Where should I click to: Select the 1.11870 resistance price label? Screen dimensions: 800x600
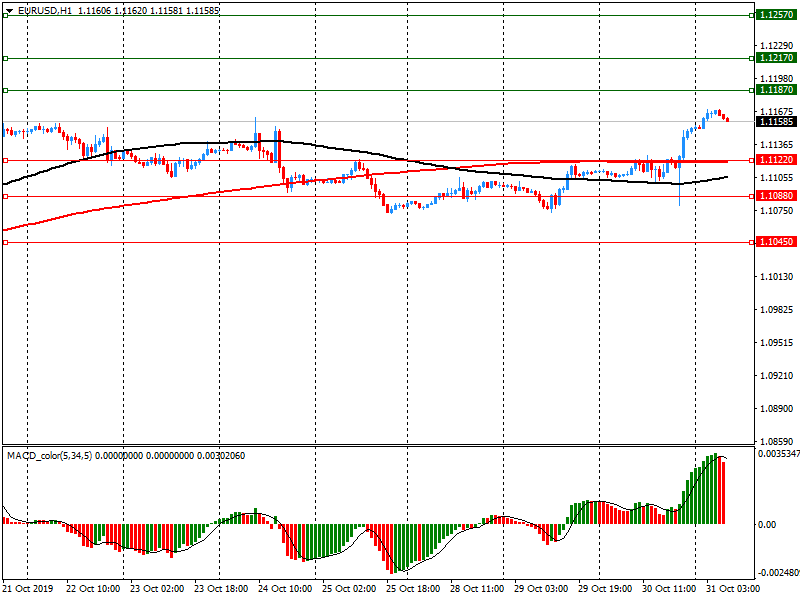pyautogui.click(x=776, y=90)
